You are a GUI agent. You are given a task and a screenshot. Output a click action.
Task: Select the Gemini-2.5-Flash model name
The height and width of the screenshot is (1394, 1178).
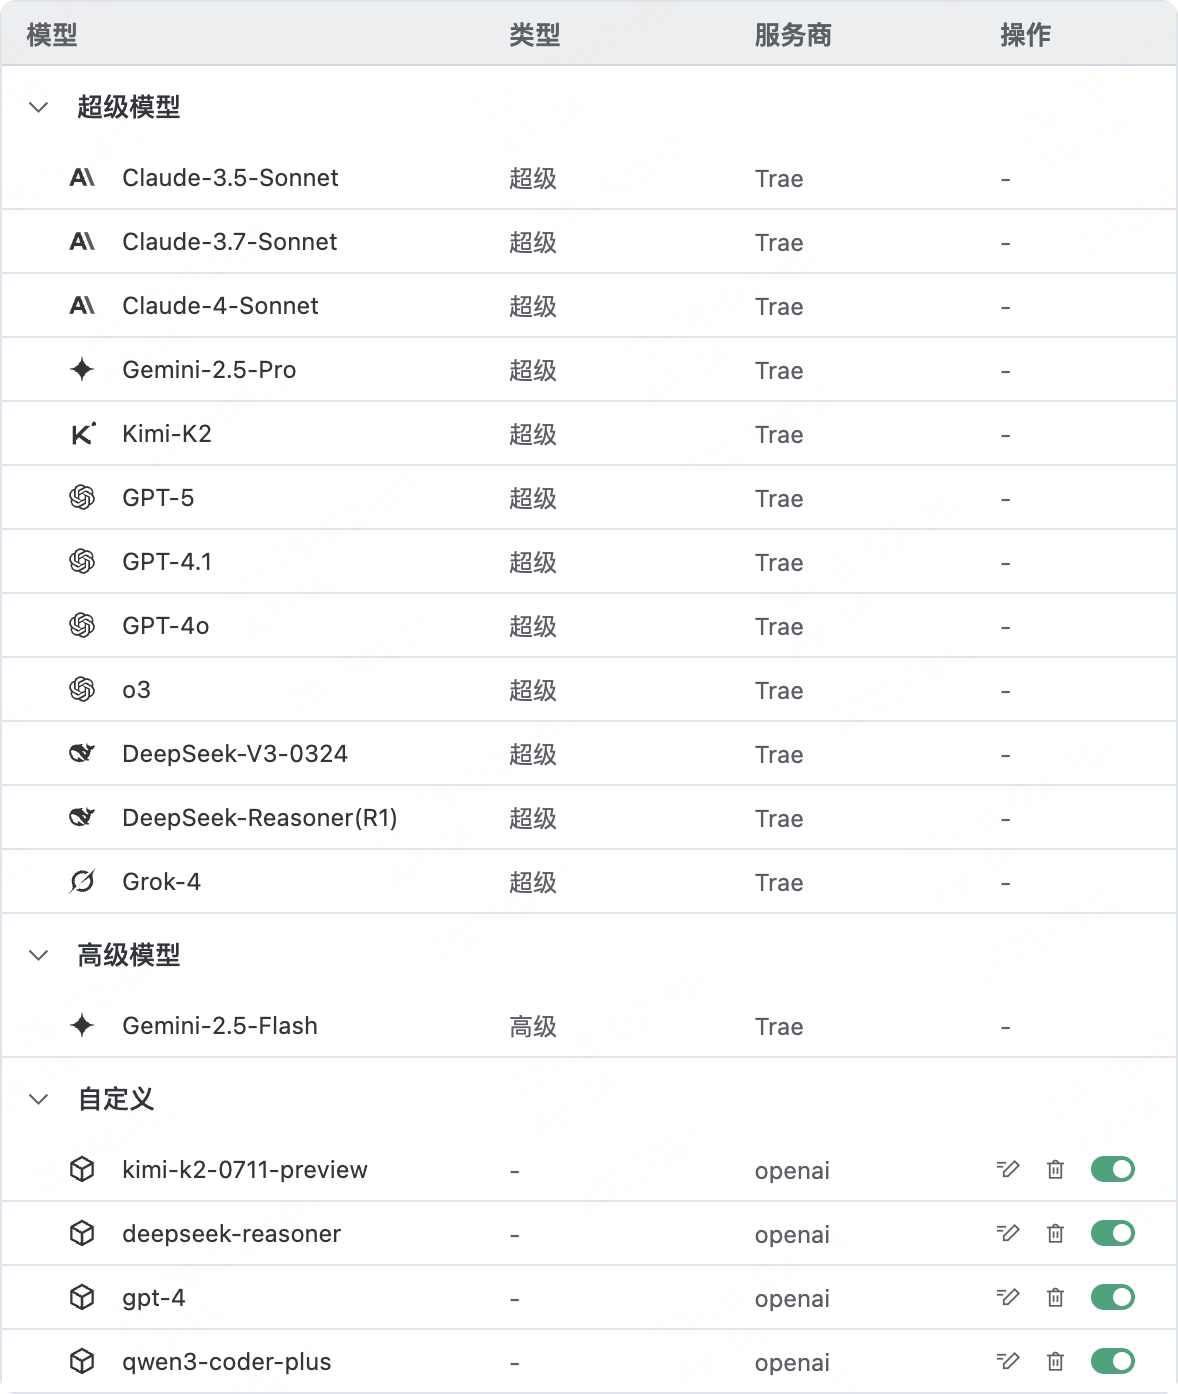220,1026
